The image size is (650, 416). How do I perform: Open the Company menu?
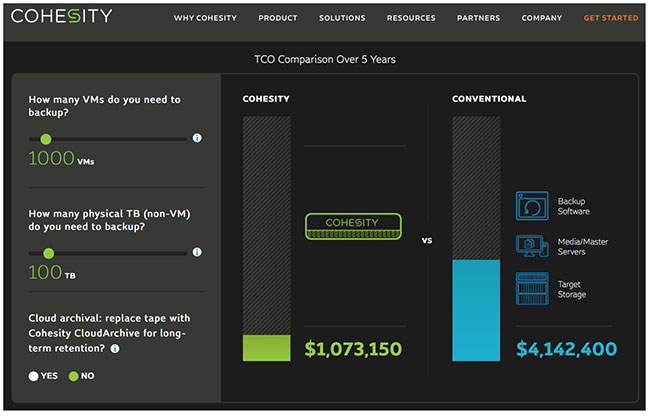tap(541, 18)
